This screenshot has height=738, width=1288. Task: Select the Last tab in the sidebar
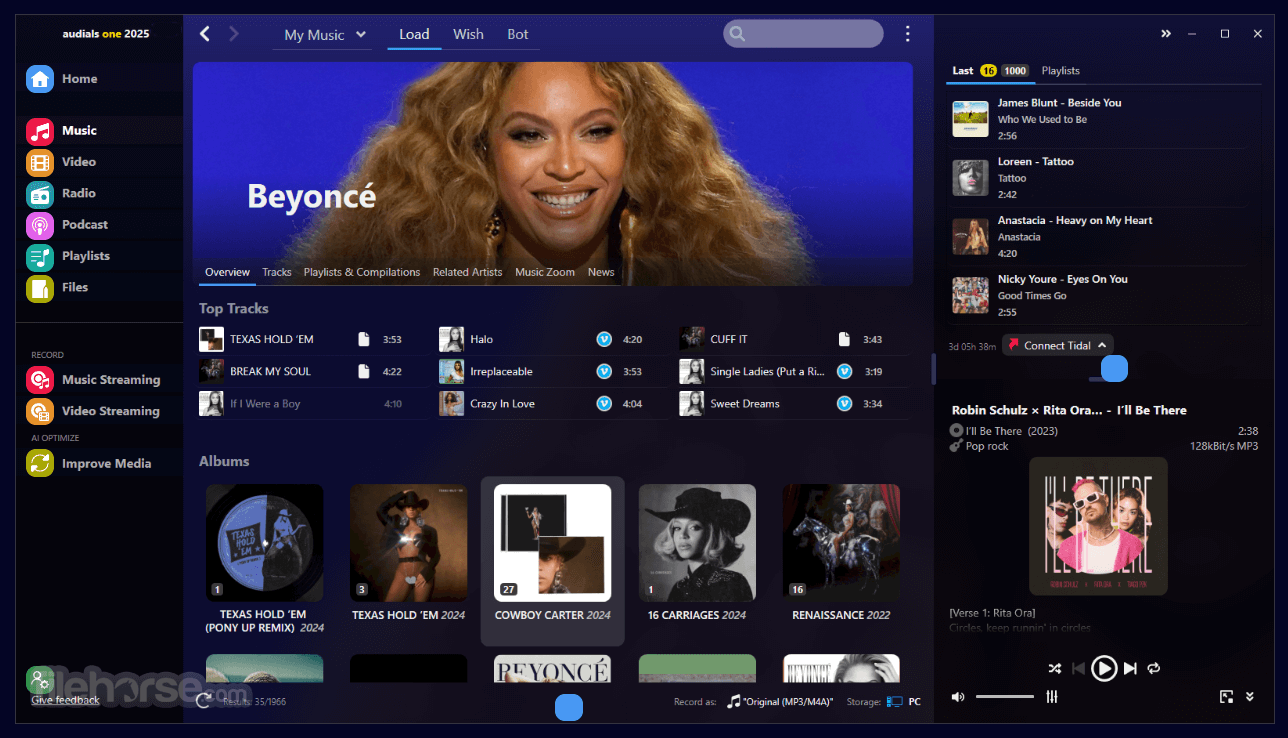tap(963, 71)
